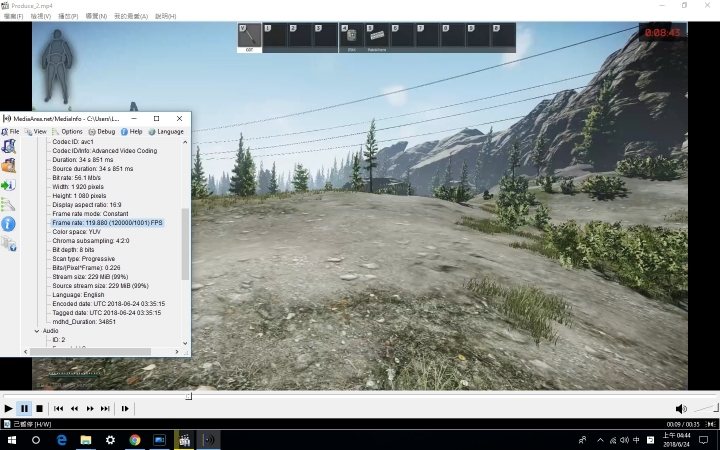The width and height of the screenshot is (720, 450).
Task: Click MediaInfo scroll up arrow
Action: click(x=186, y=142)
